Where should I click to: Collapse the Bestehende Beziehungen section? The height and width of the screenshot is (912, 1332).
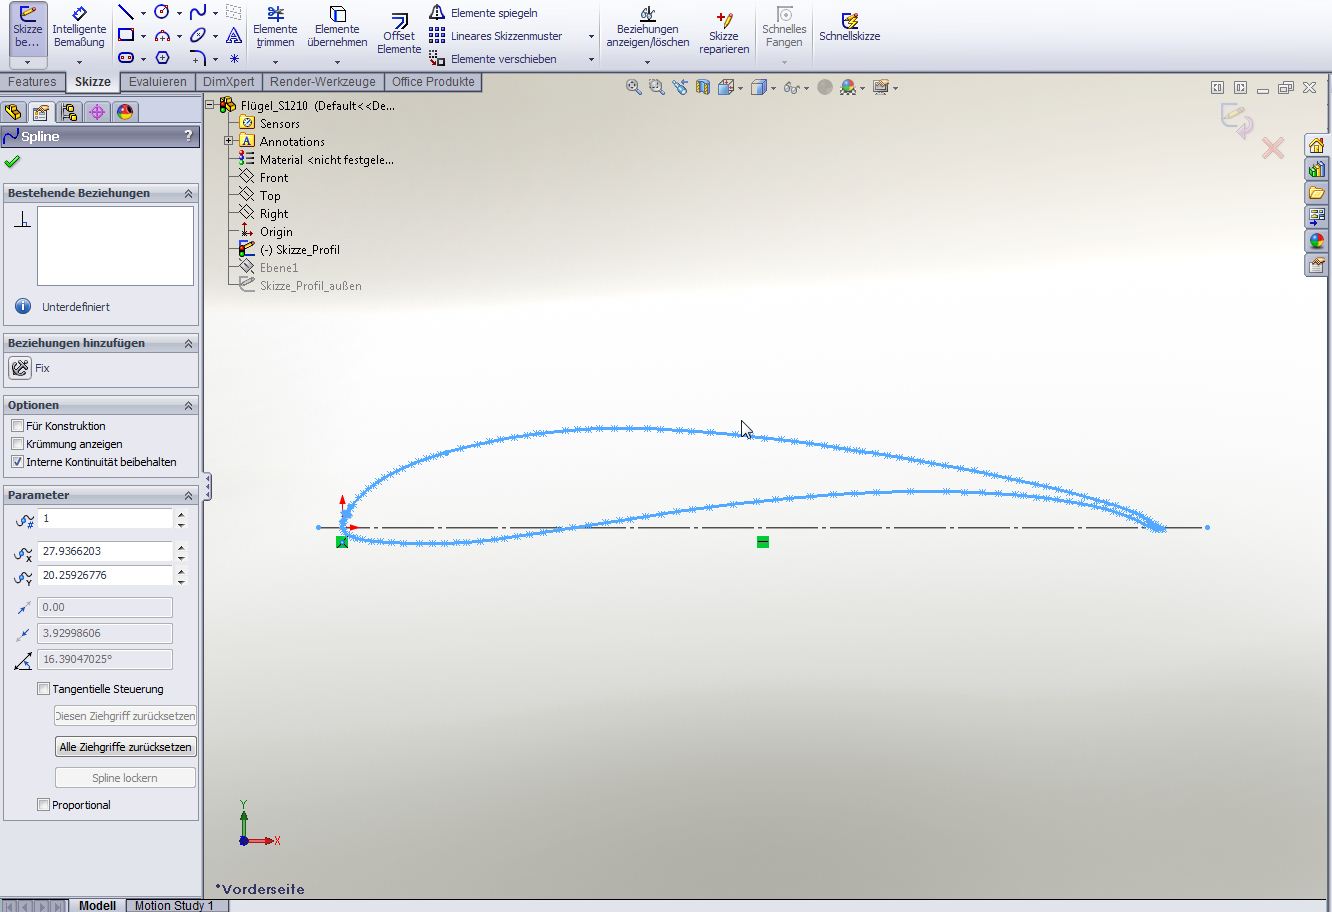coord(188,193)
